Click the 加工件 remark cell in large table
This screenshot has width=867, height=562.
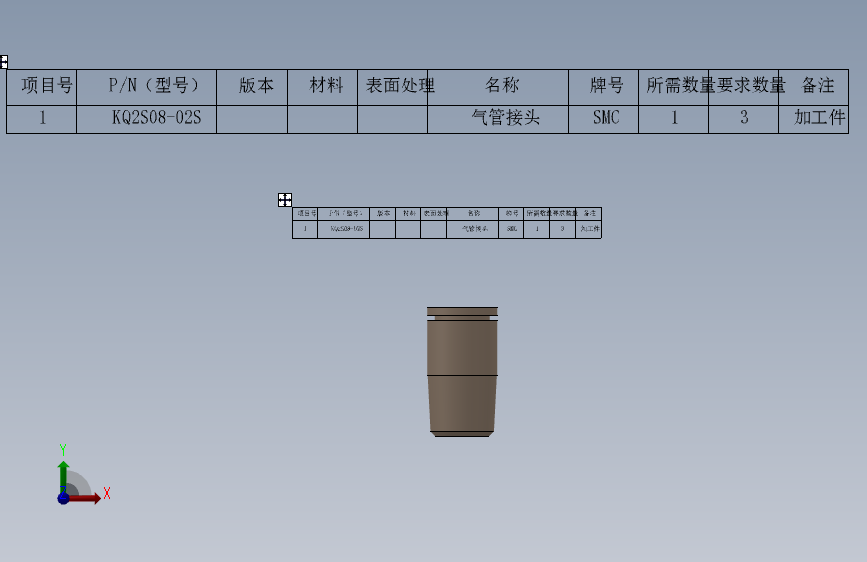(813, 119)
